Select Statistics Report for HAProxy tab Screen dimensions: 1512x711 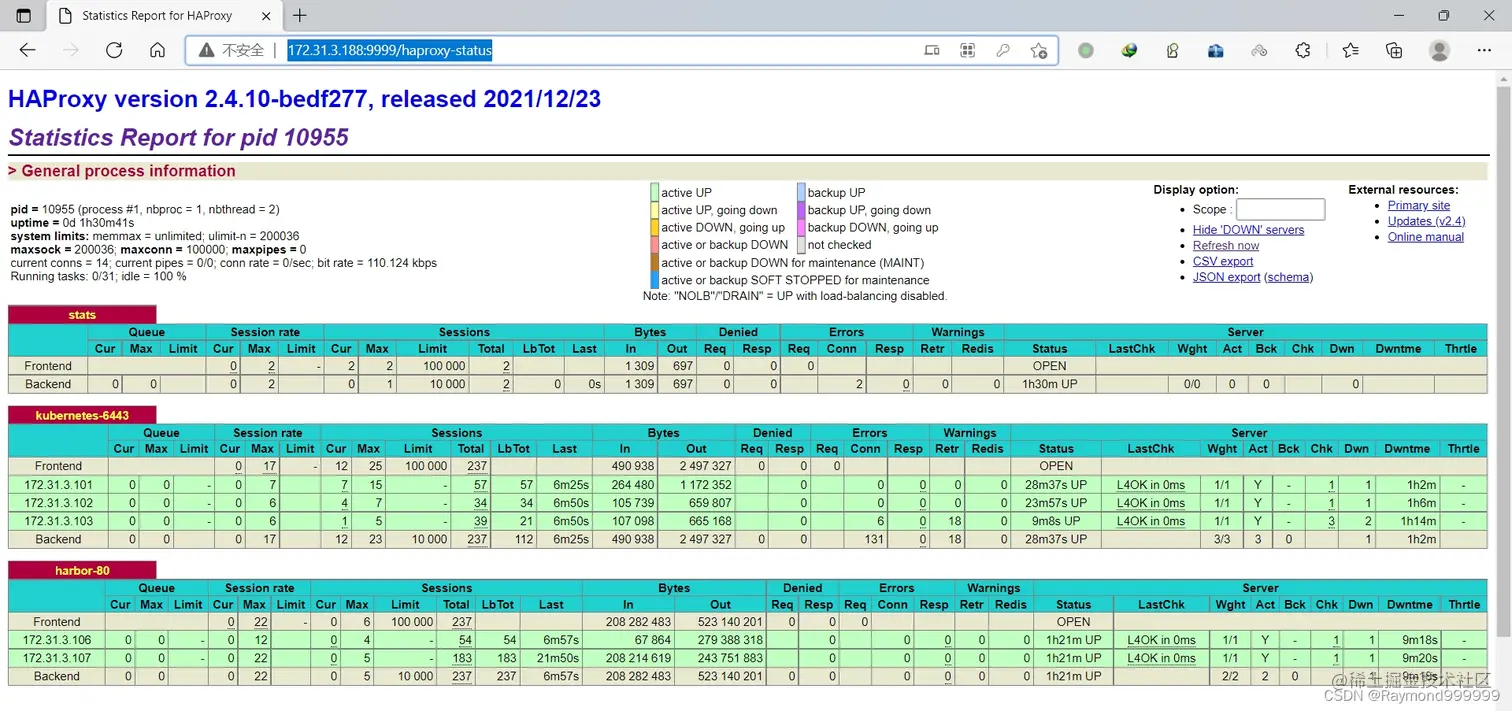(x=165, y=16)
